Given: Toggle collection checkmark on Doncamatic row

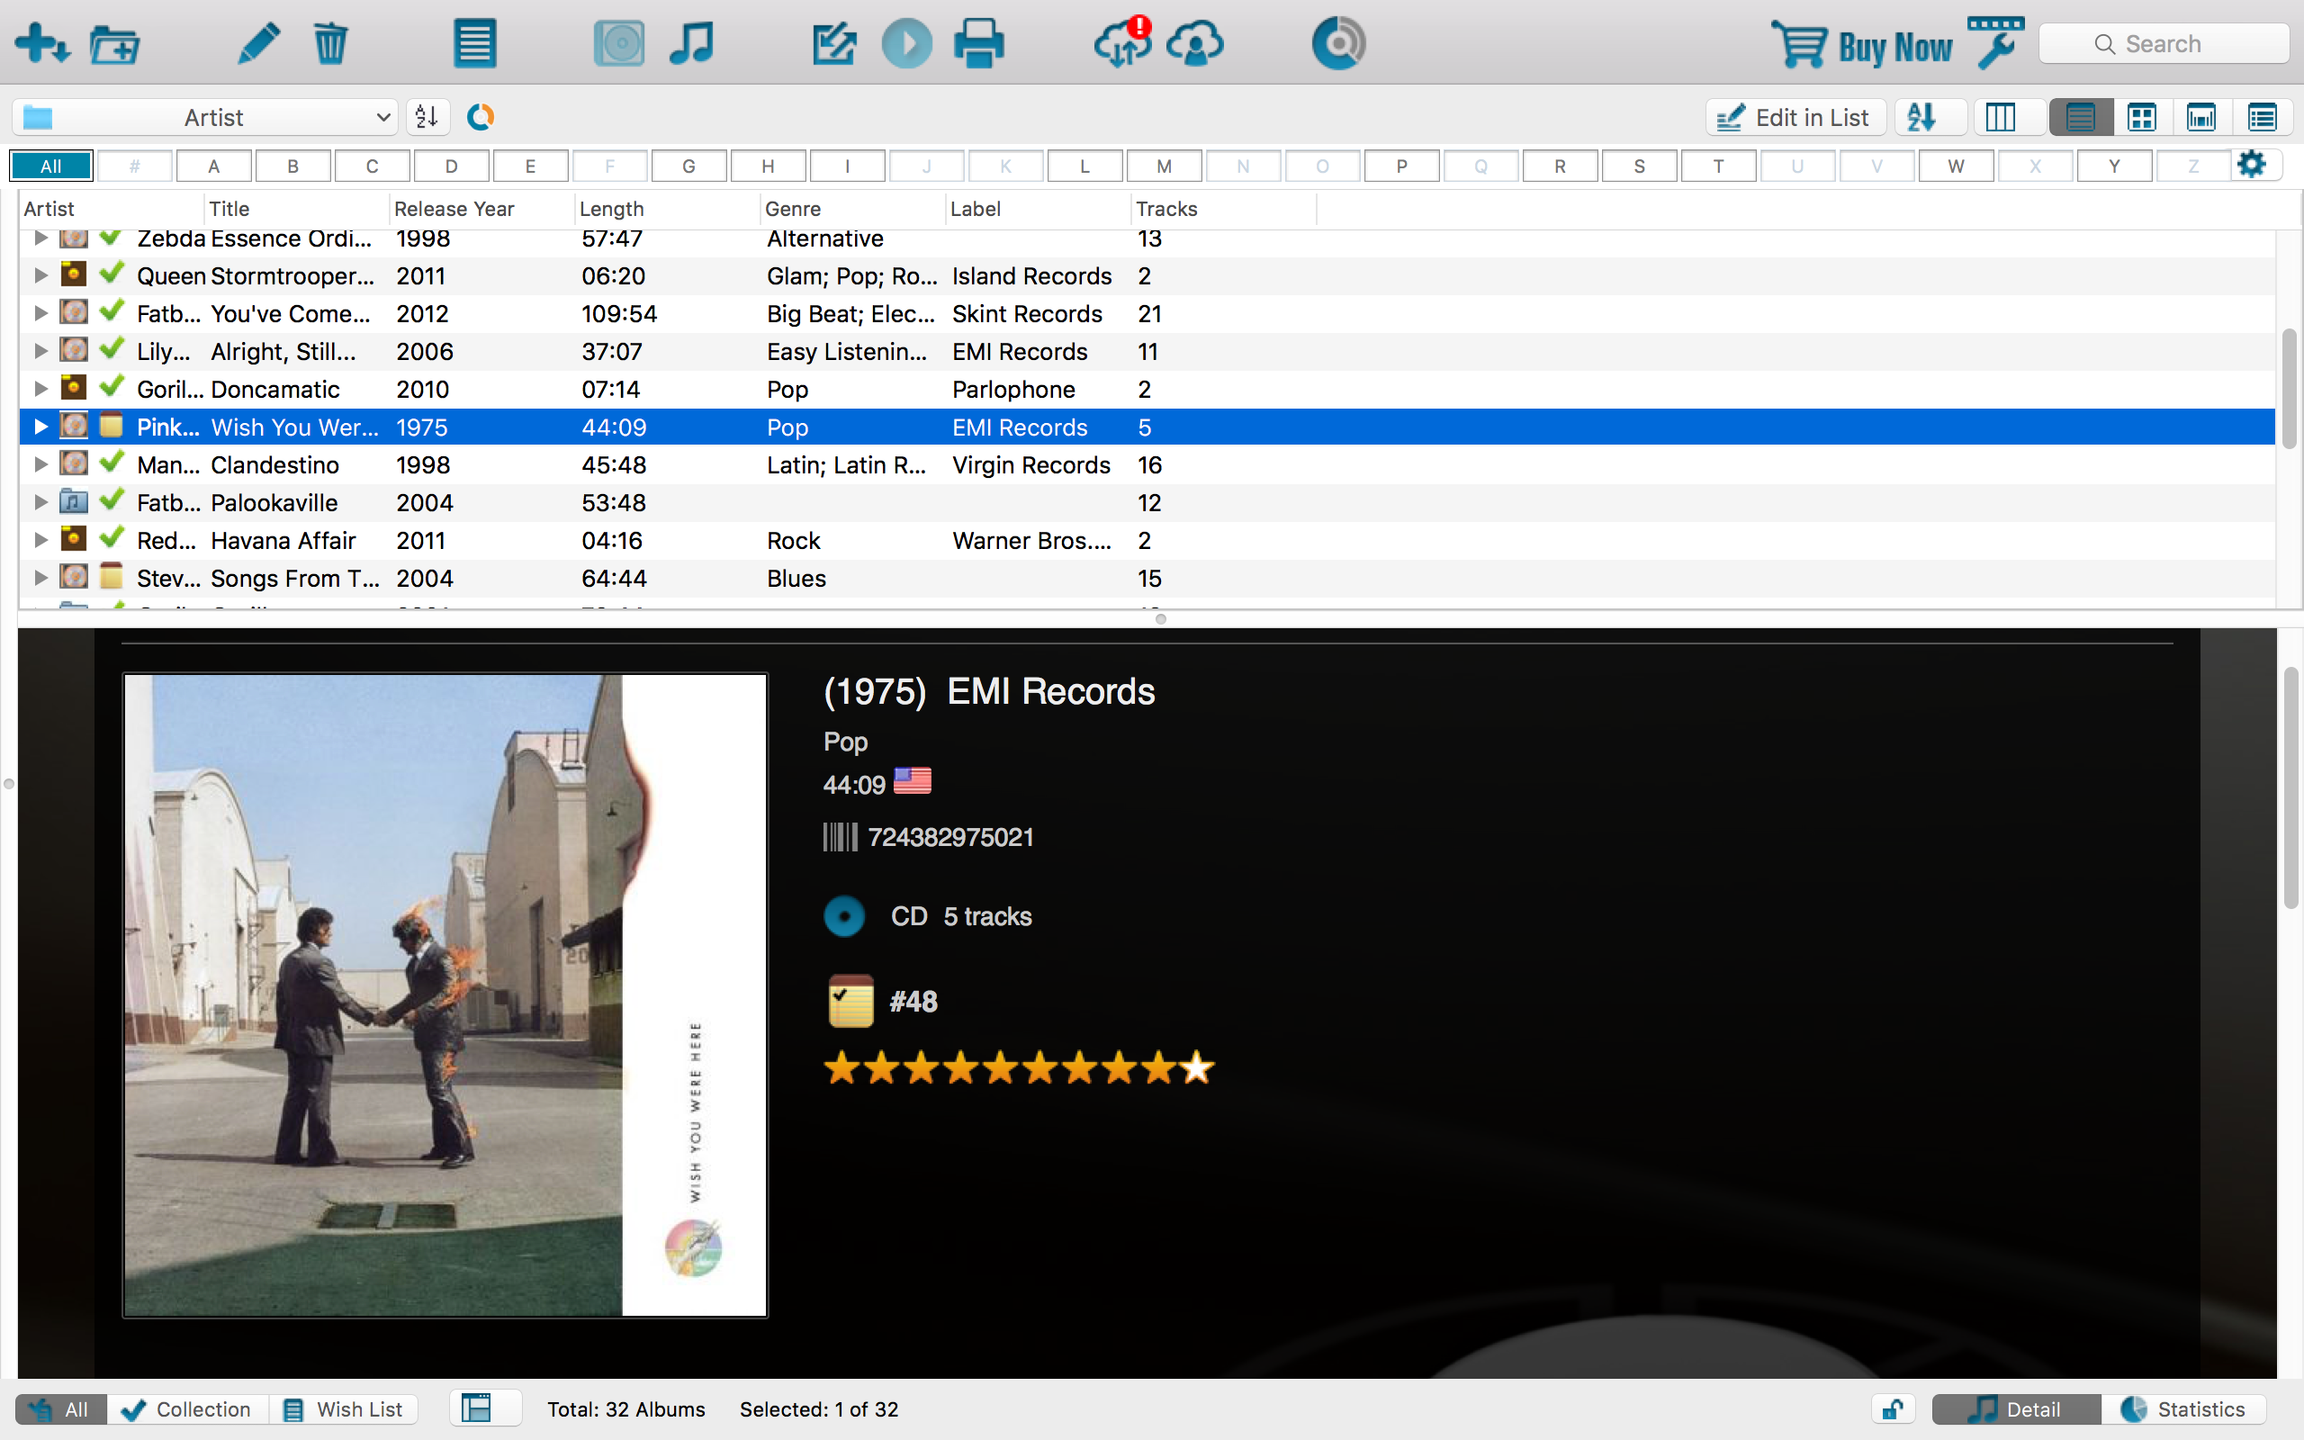Looking at the screenshot, I should [112, 386].
